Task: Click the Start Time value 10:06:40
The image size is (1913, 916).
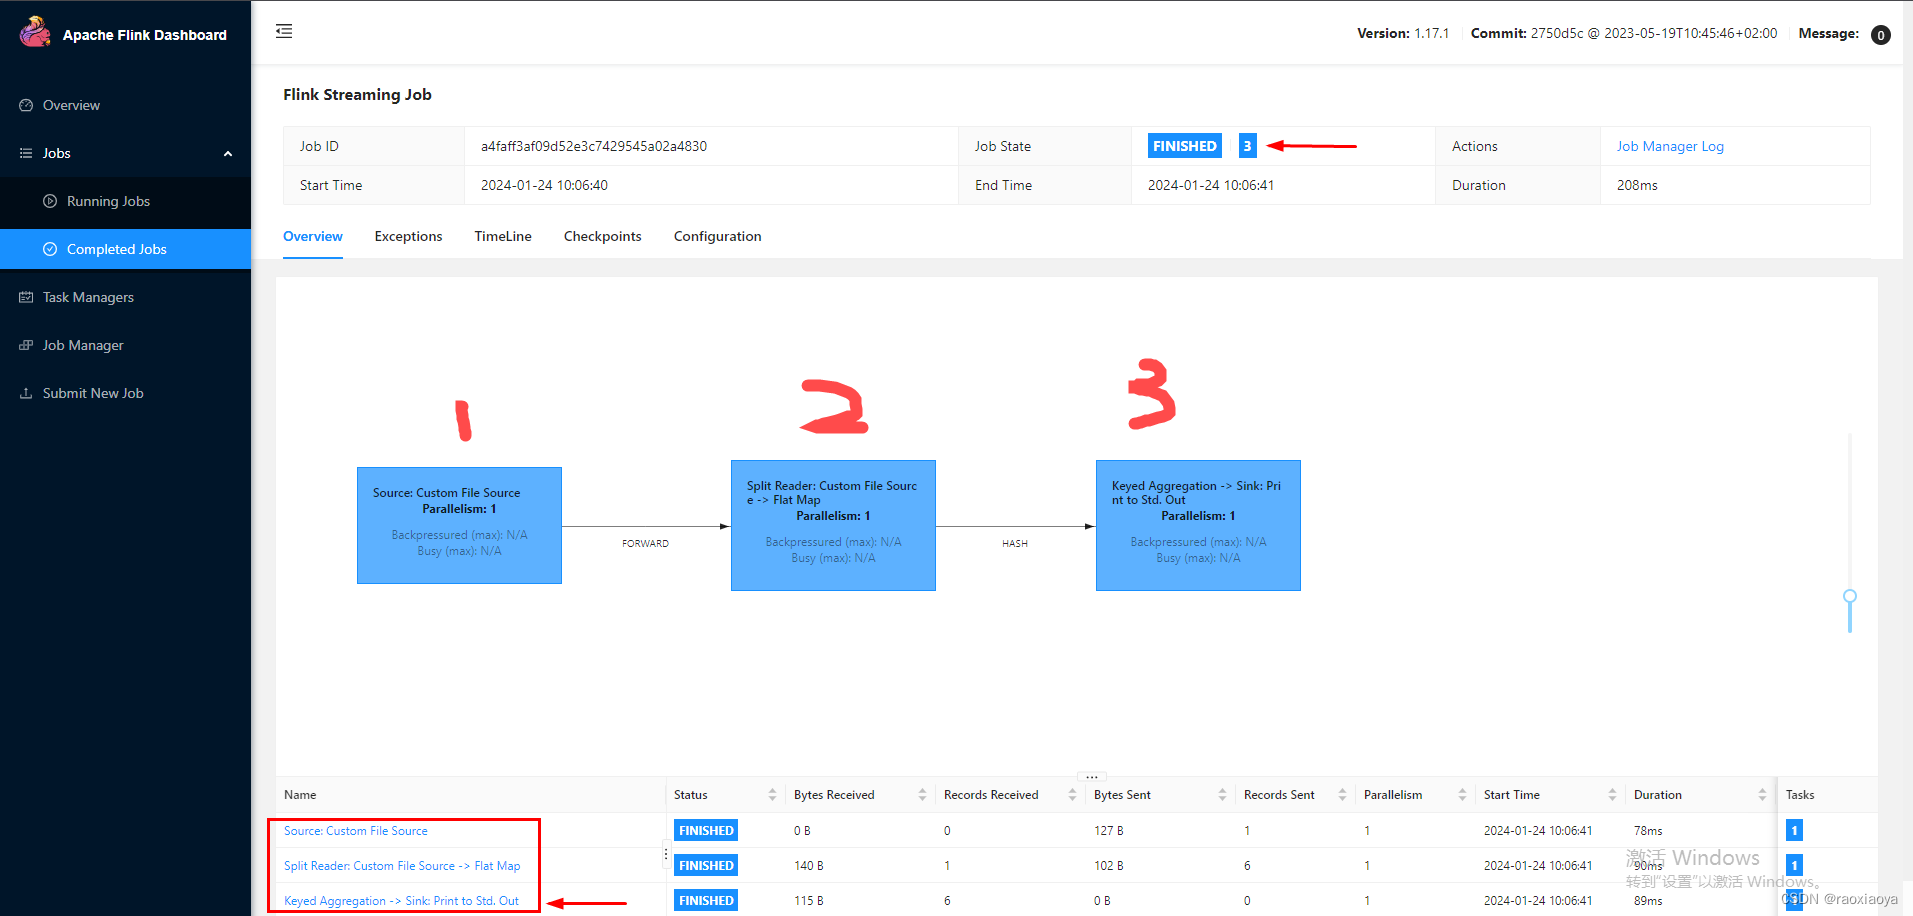Action: pos(544,185)
